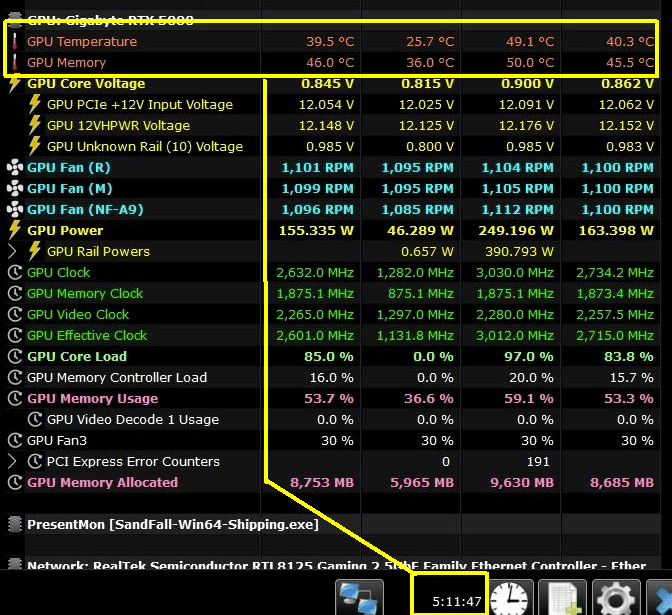Click the elapsed time 5:11:47 readout
This screenshot has width=672, height=615.
click(x=456, y=602)
